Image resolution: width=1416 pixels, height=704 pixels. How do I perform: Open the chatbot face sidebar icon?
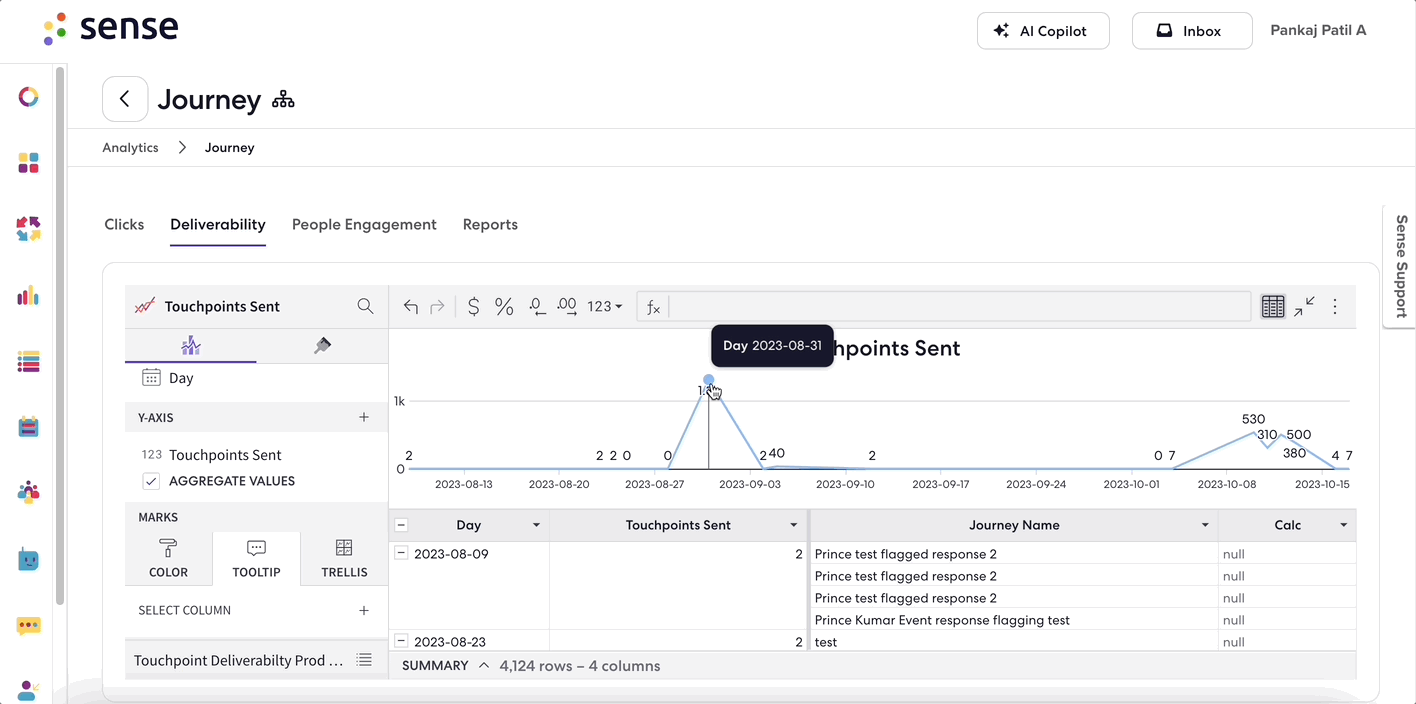[28, 560]
